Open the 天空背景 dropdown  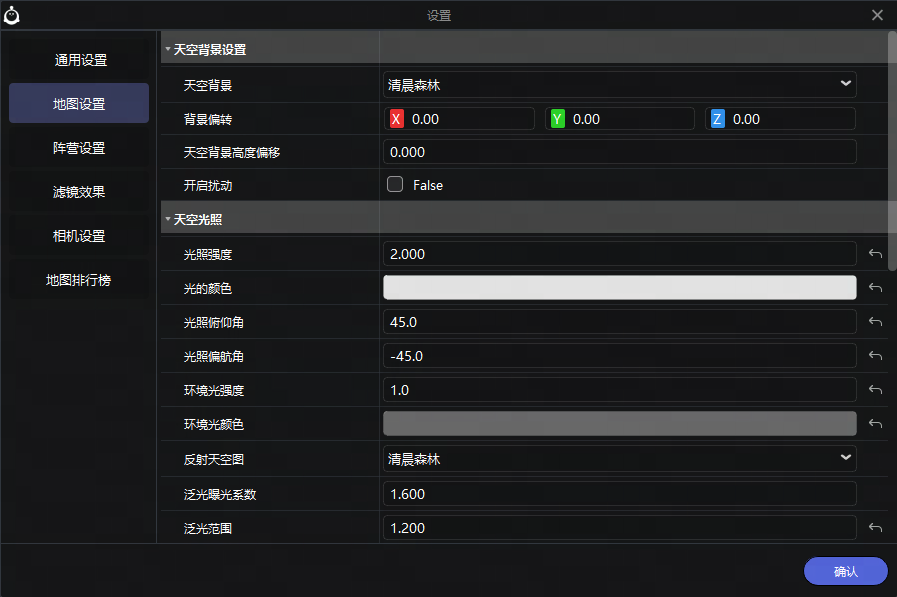[620, 85]
